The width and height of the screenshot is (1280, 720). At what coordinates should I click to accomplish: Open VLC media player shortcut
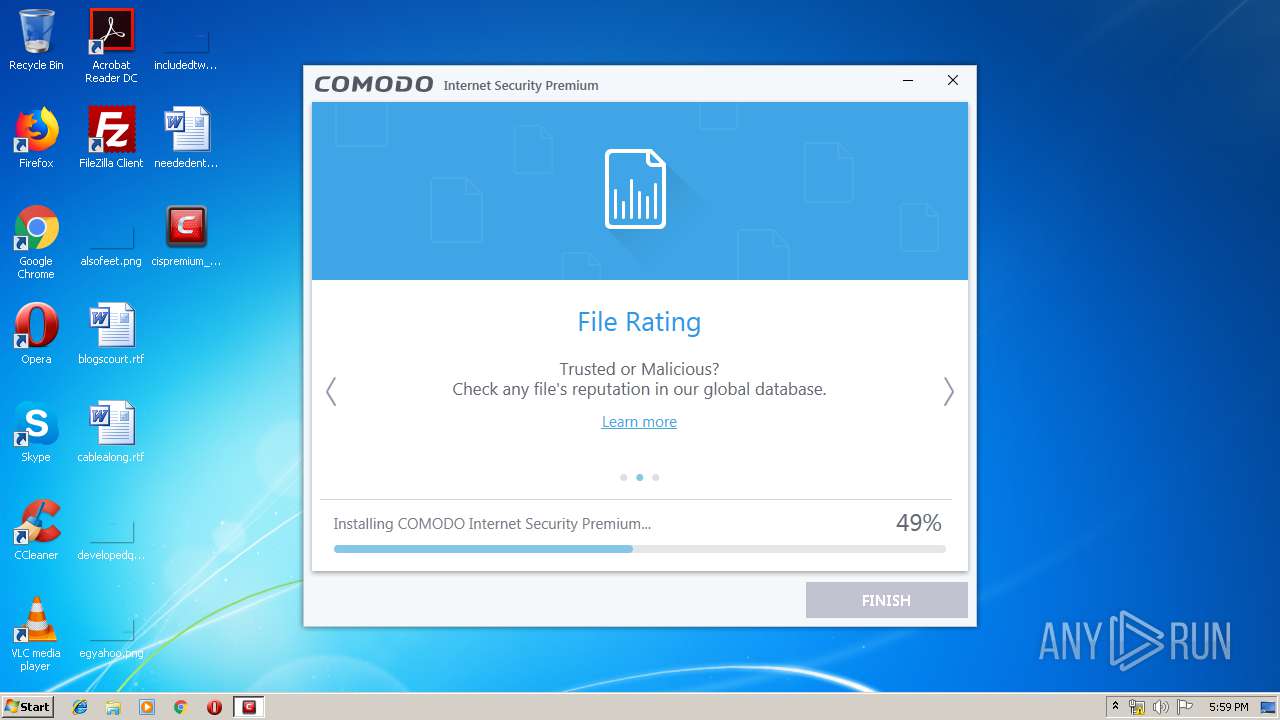click(x=36, y=634)
